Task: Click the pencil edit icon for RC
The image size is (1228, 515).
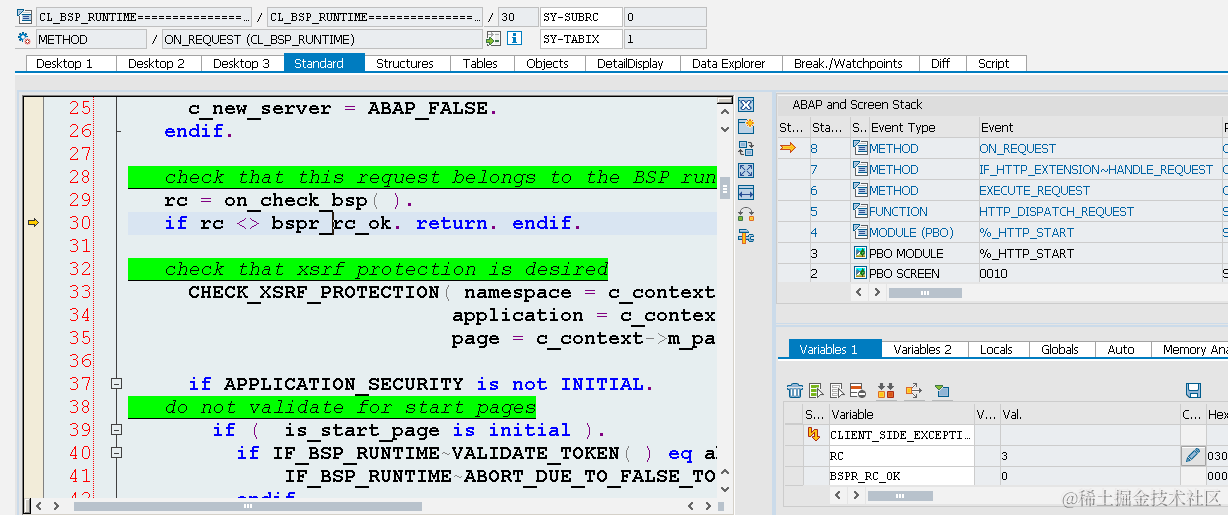Action: pos(1192,455)
